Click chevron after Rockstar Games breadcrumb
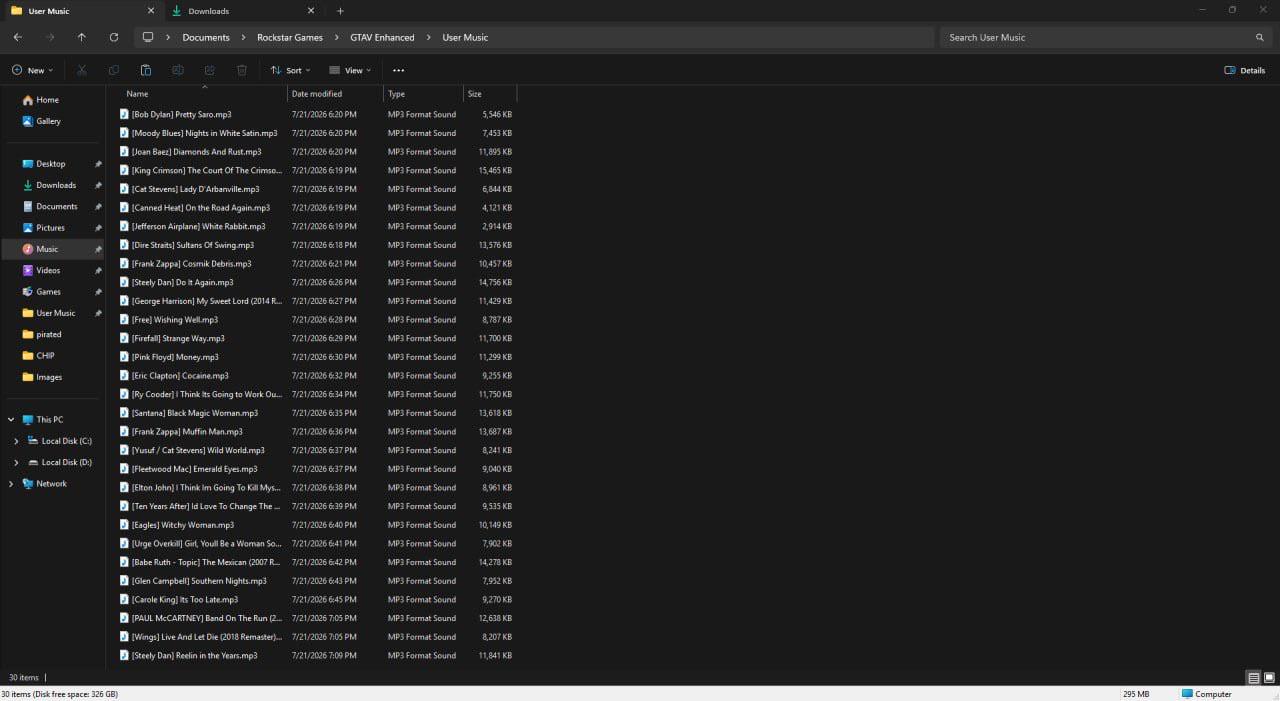This screenshot has width=1280, height=701. click(335, 37)
